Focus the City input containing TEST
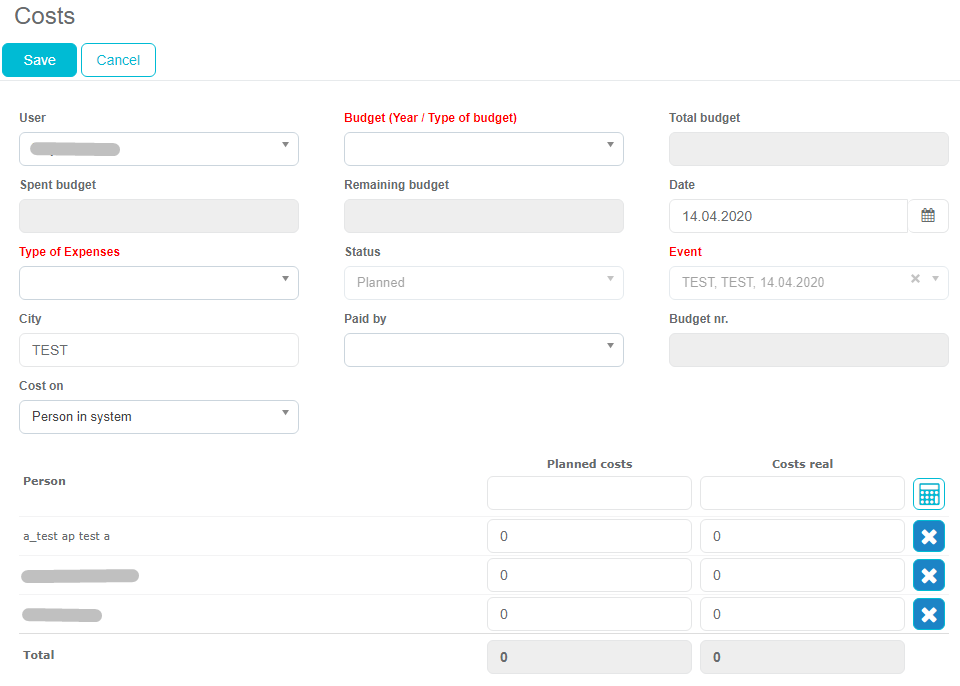 coord(159,350)
